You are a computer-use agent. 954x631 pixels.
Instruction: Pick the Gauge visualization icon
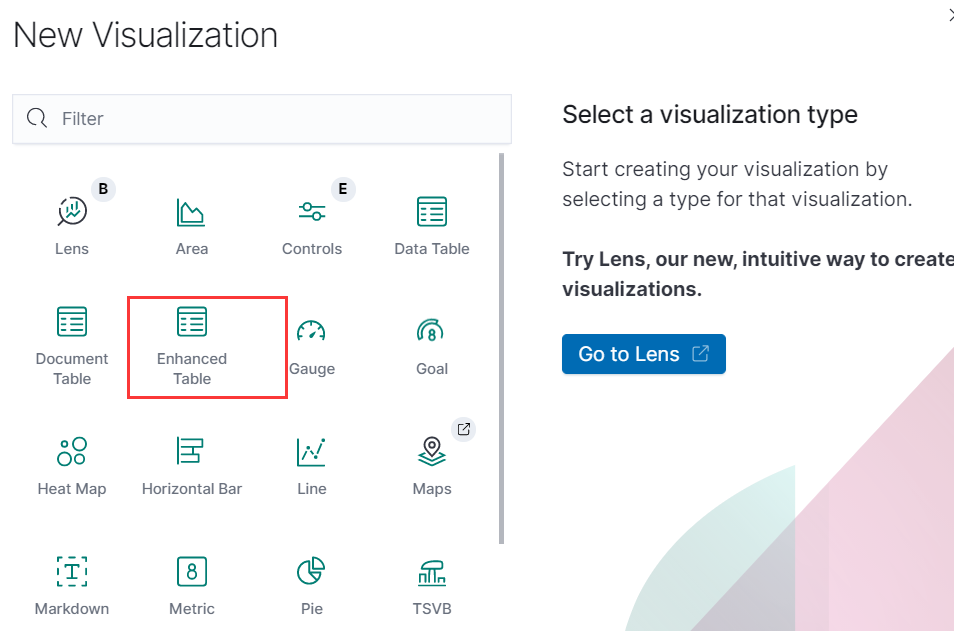pyautogui.click(x=311, y=330)
